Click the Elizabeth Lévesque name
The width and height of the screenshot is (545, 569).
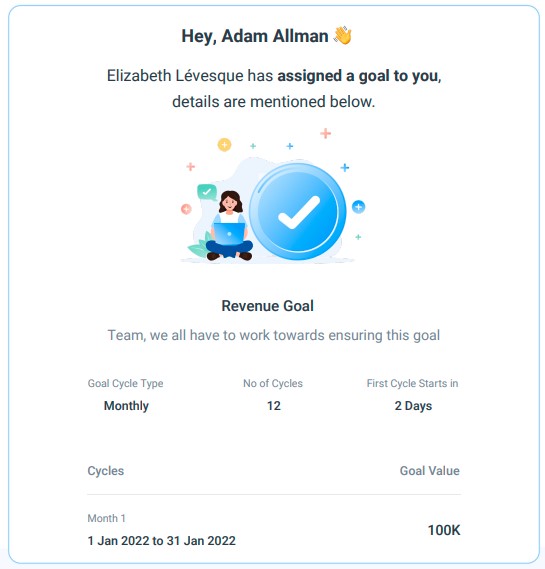175,76
